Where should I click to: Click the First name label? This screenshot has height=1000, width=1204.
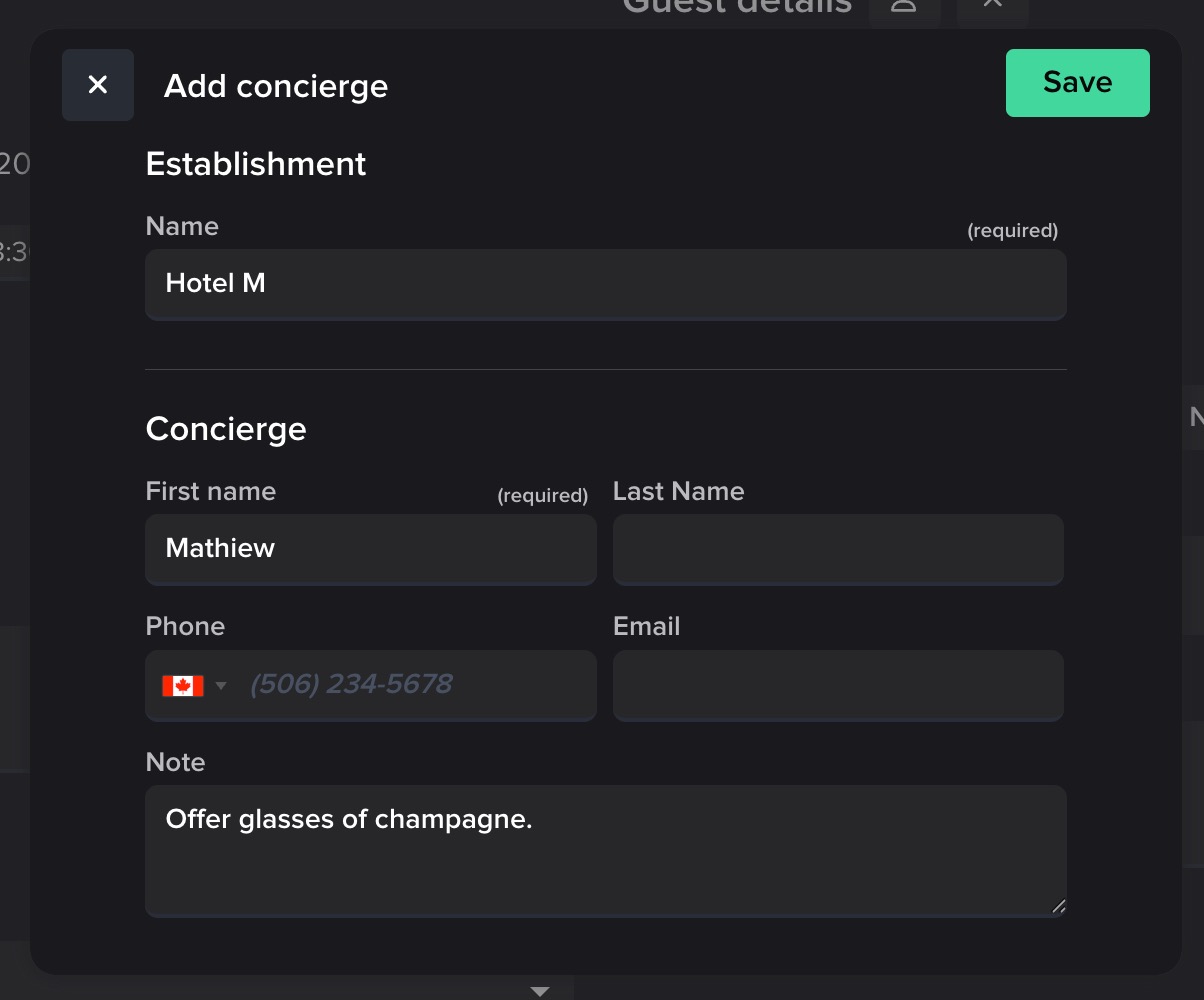pos(211,491)
